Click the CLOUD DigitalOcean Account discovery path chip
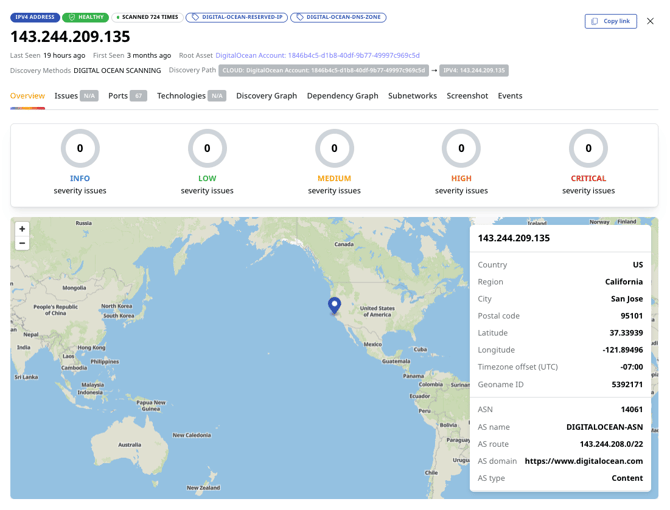 click(x=324, y=71)
